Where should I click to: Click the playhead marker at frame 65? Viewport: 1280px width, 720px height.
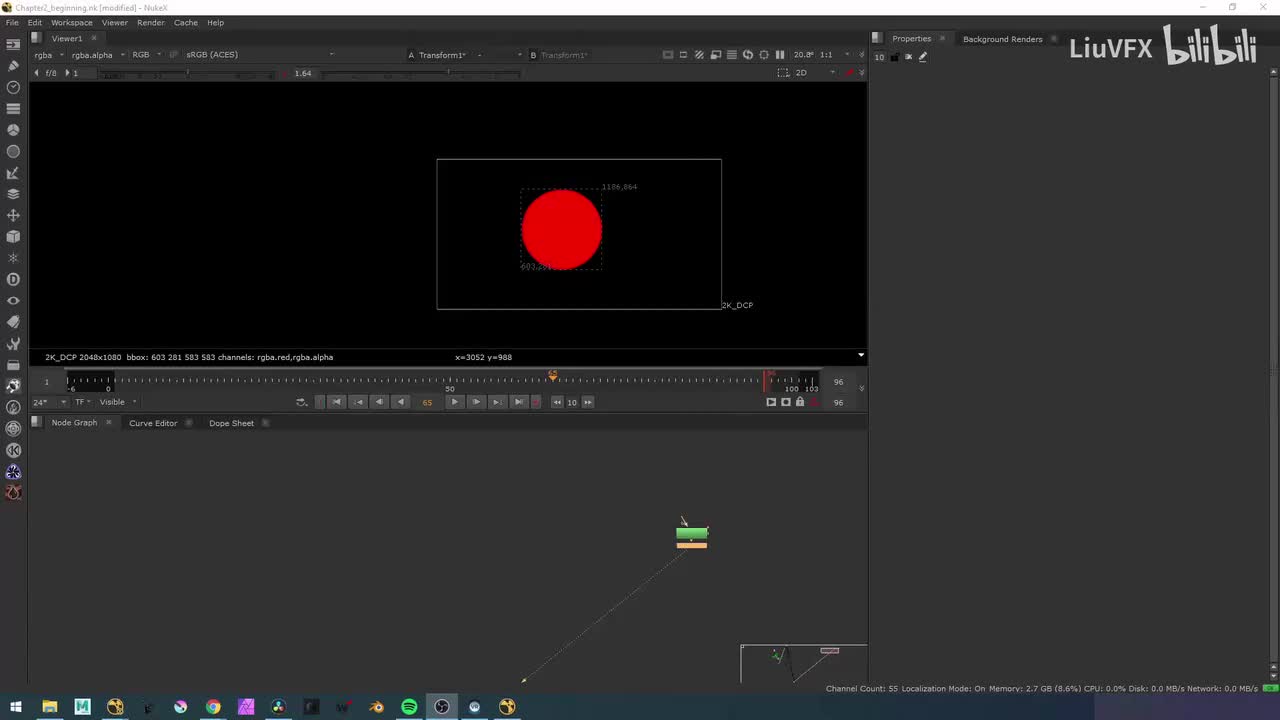coord(553,375)
